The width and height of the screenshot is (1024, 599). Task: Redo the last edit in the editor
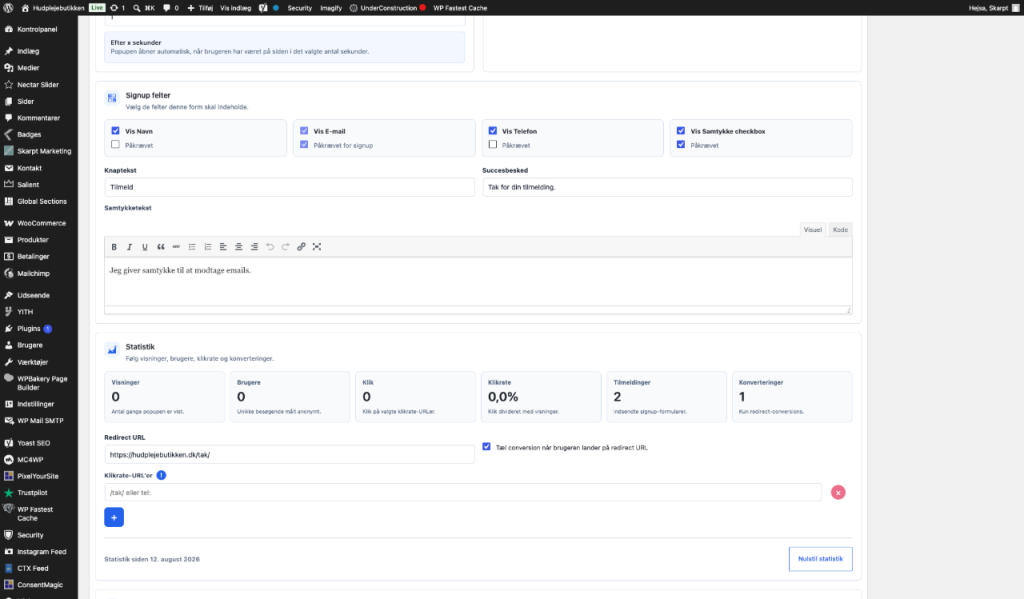[285, 247]
